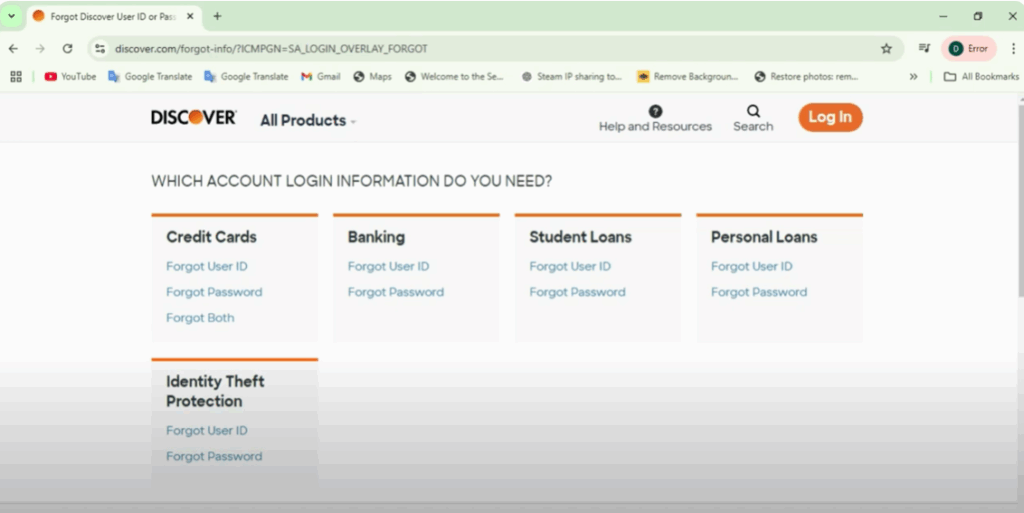
Task: Click the 'Which account login information' heading
Action: coord(351,181)
